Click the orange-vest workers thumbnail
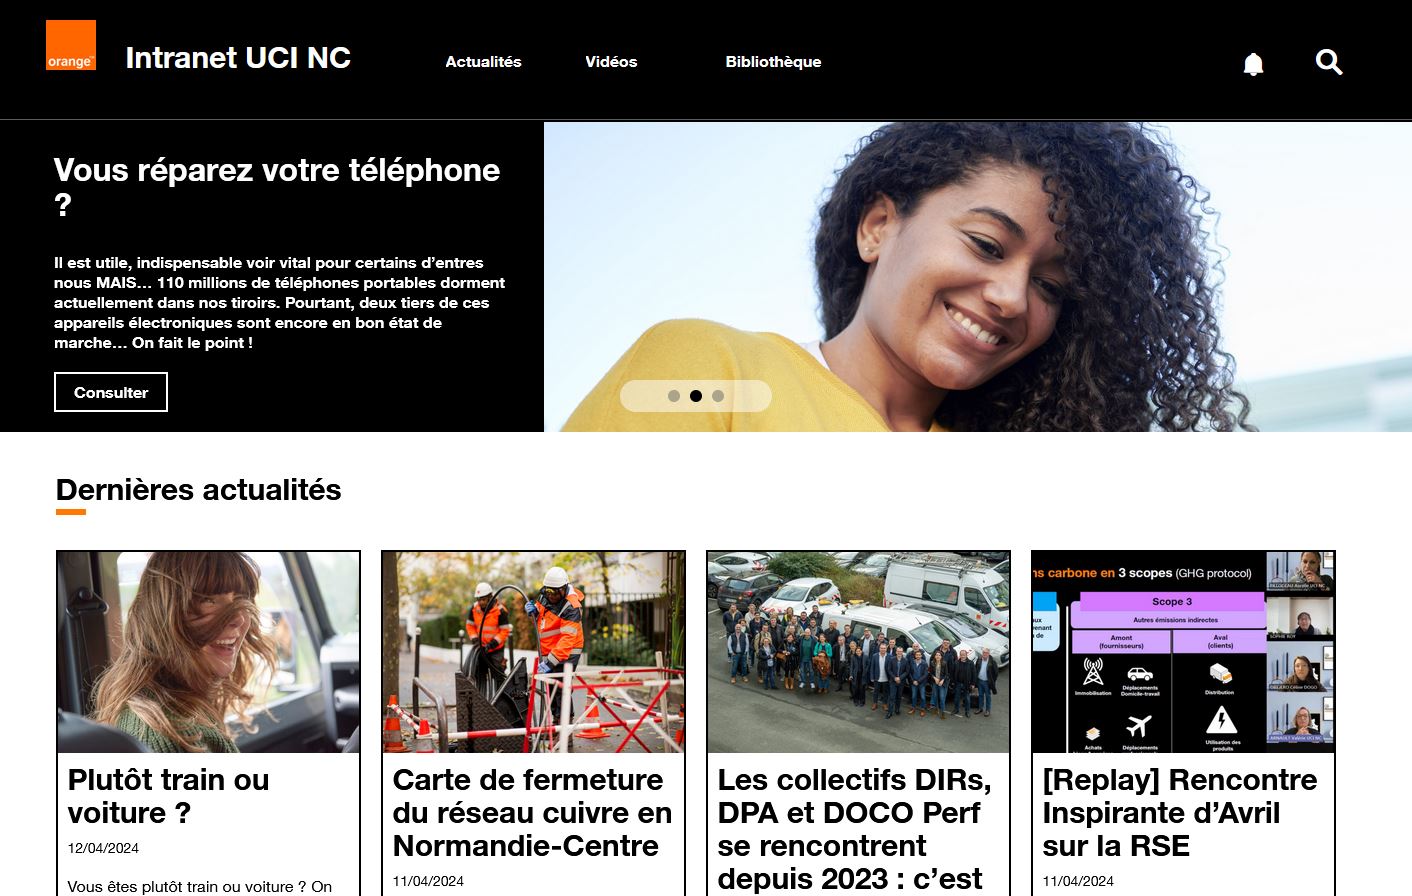 533,652
